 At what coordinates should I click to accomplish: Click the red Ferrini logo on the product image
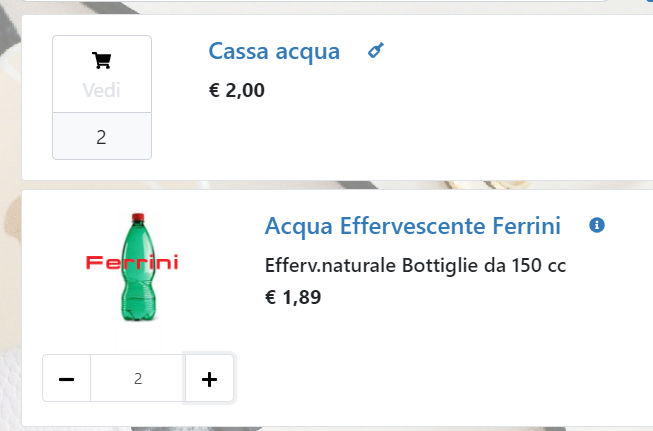132,264
